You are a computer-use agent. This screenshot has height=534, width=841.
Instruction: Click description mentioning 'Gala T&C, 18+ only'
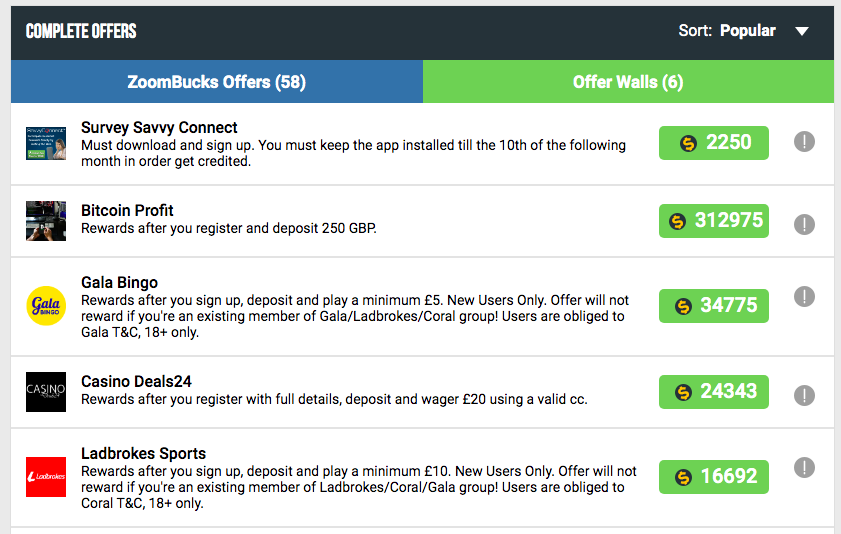pos(355,316)
